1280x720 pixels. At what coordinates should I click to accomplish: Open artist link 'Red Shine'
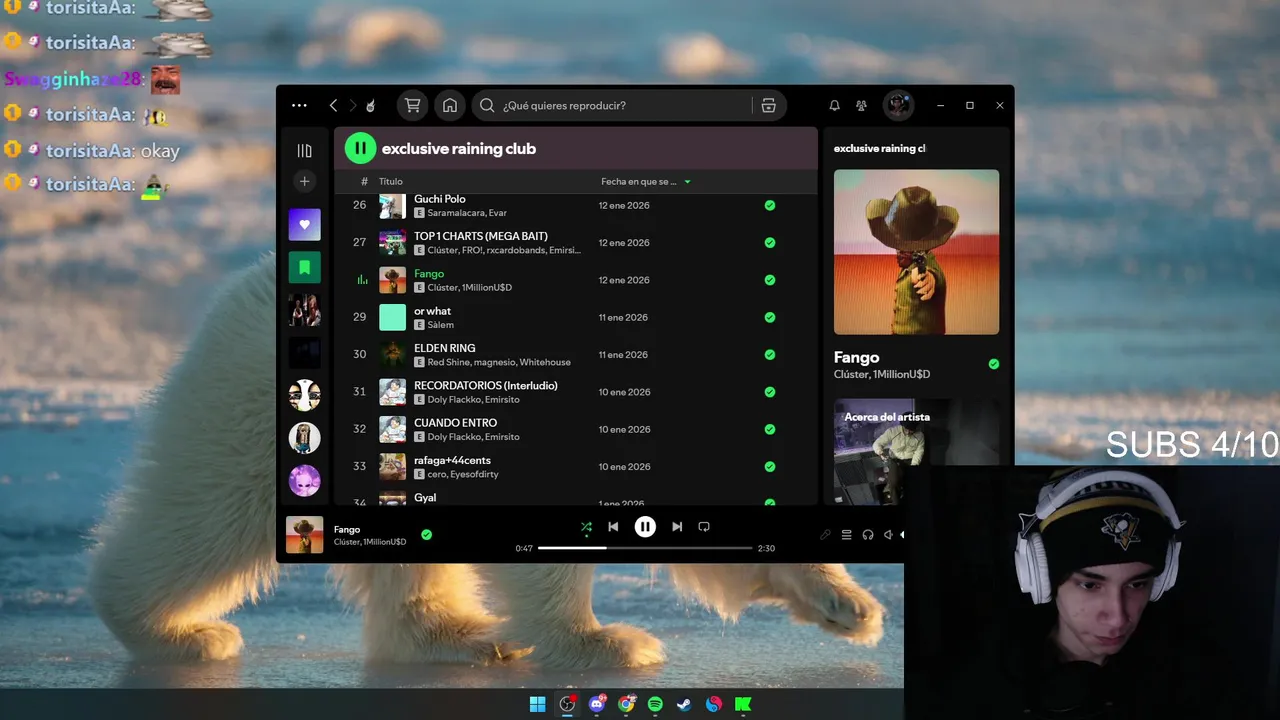pyautogui.click(x=449, y=362)
